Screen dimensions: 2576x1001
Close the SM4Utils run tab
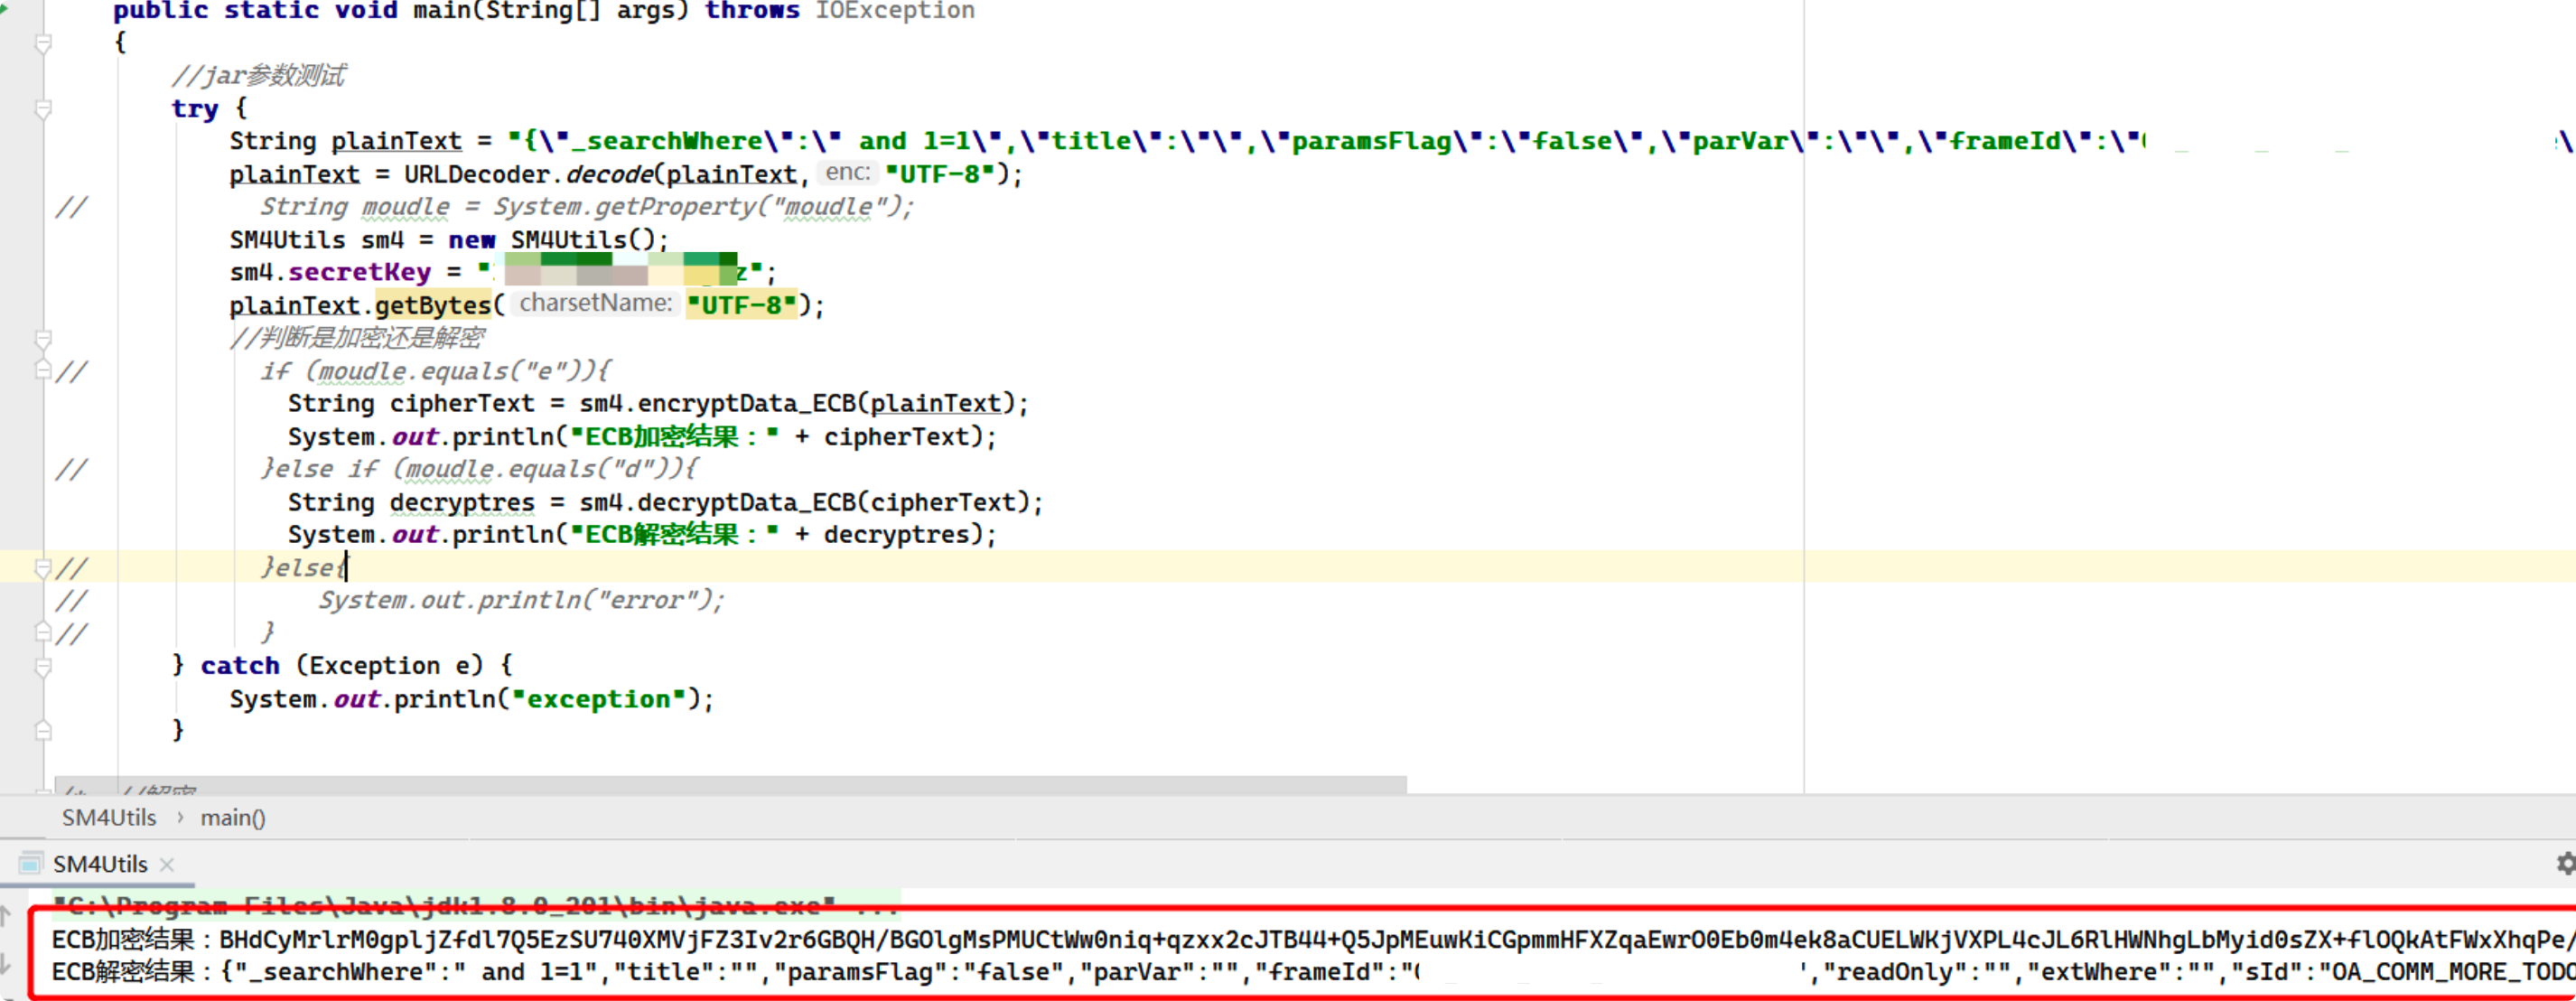click(x=167, y=864)
